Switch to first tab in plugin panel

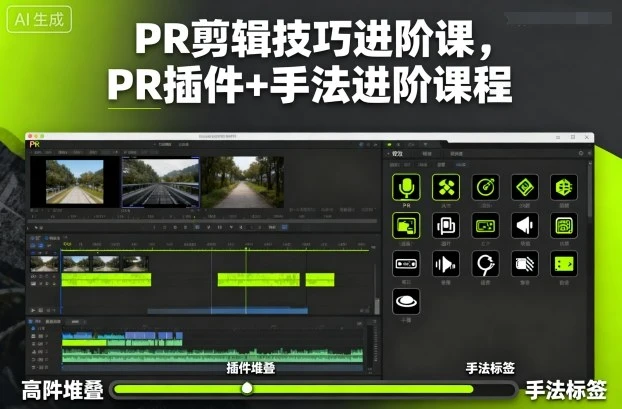click(x=400, y=153)
